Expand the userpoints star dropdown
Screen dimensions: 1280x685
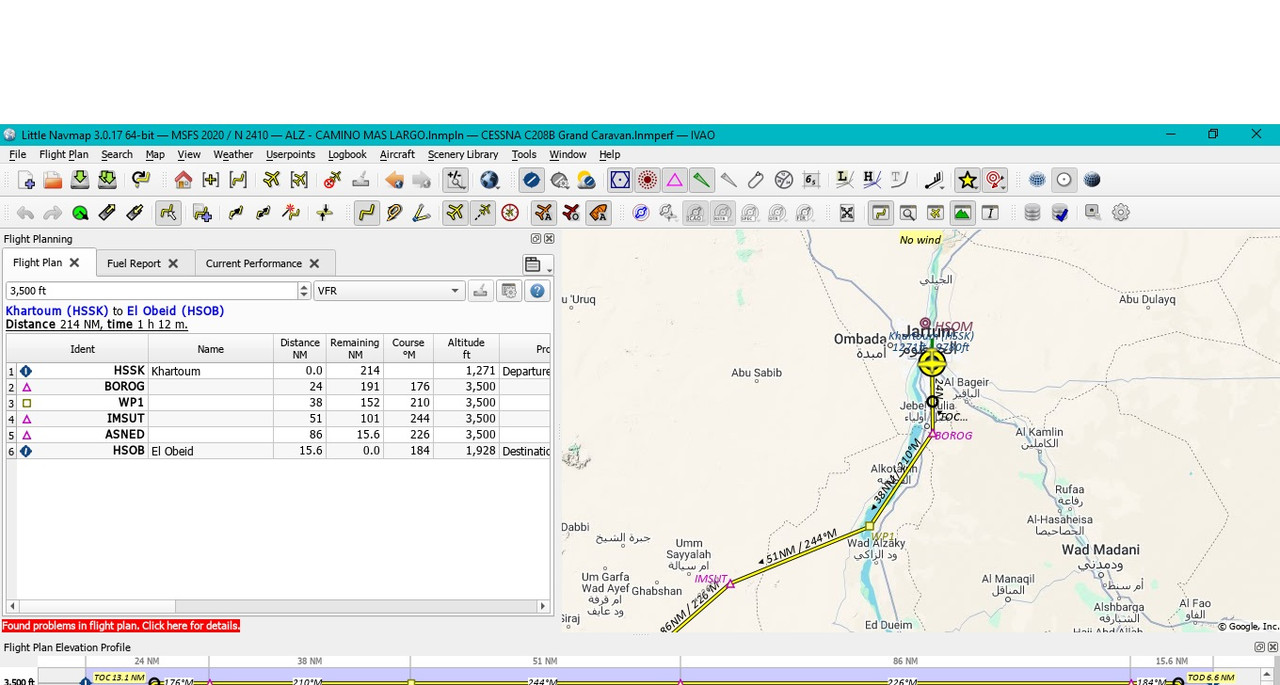[967, 180]
